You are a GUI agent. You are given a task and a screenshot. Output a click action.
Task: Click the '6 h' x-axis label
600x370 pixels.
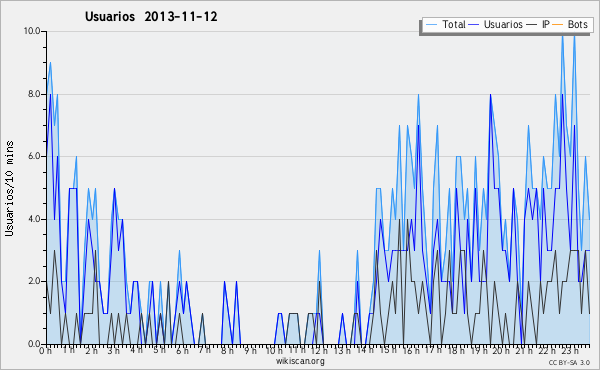pos(182,350)
